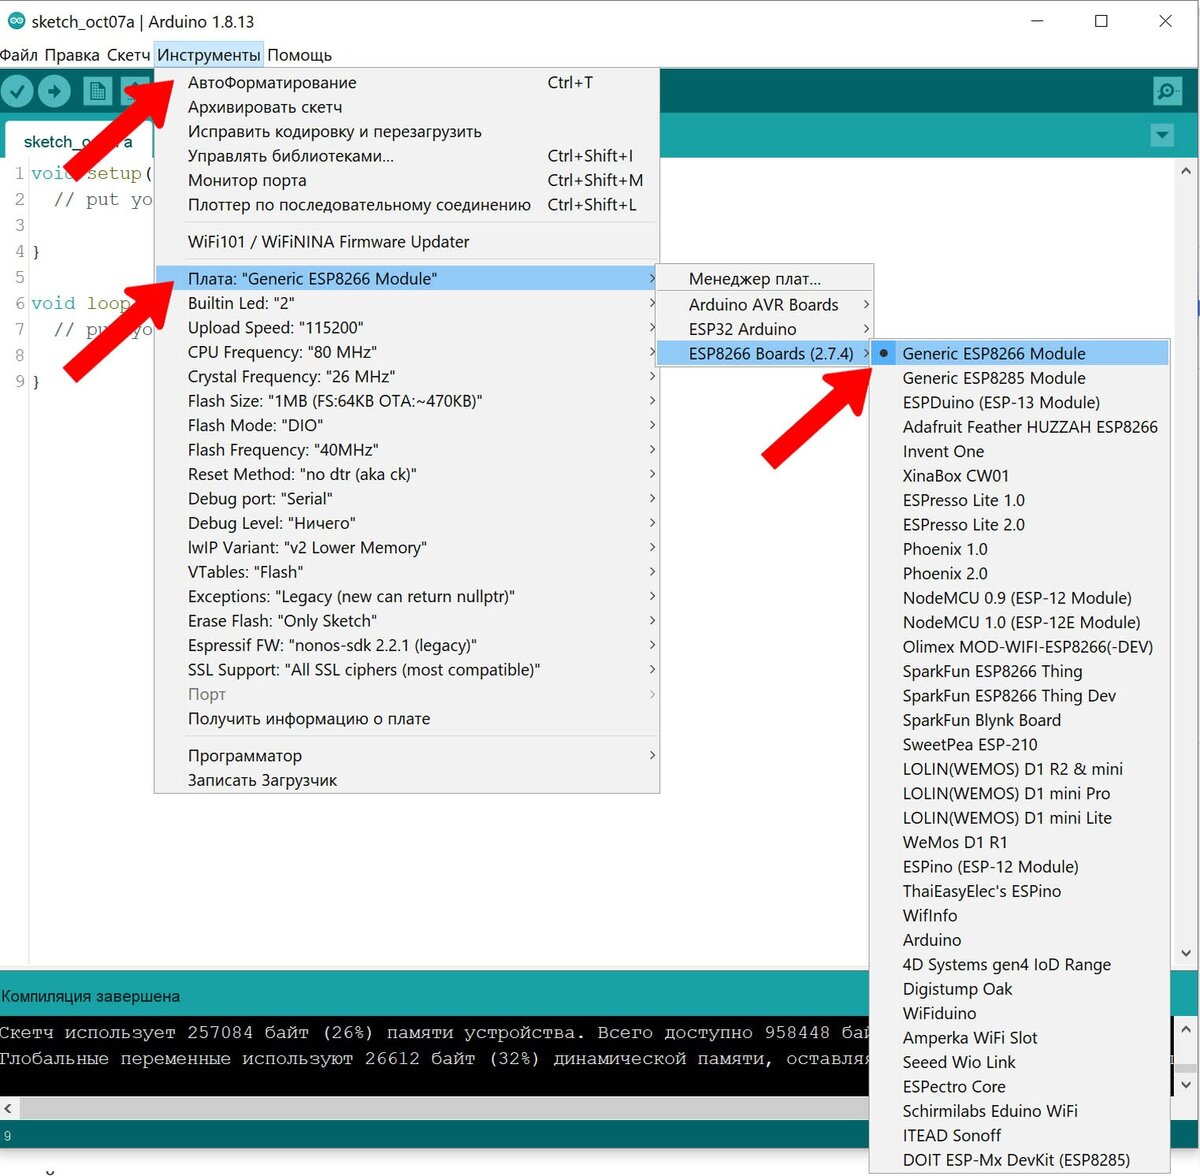Screen dimensions: 1200x1176
Task: Expand the Debug Level submenu
Action: [407, 523]
